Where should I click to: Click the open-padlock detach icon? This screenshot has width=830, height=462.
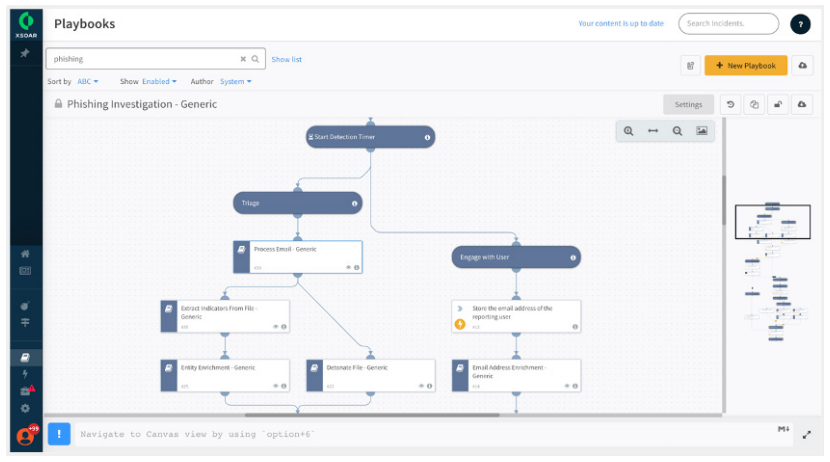click(x=778, y=104)
